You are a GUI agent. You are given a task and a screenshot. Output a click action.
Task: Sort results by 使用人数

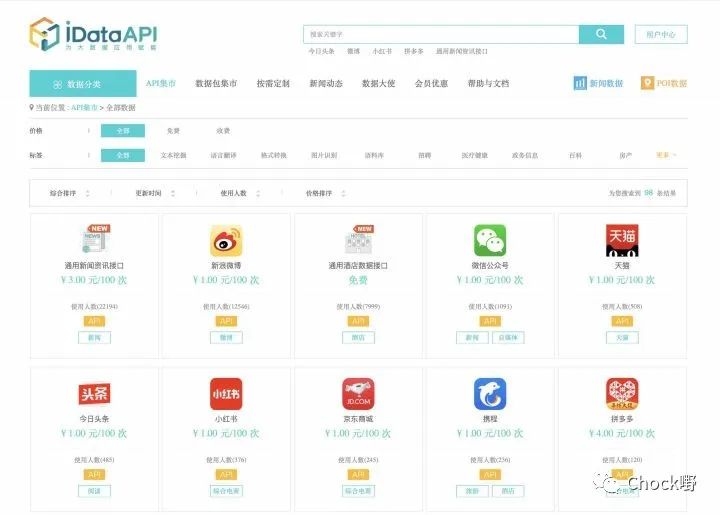pyautogui.click(x=241, y=193)
